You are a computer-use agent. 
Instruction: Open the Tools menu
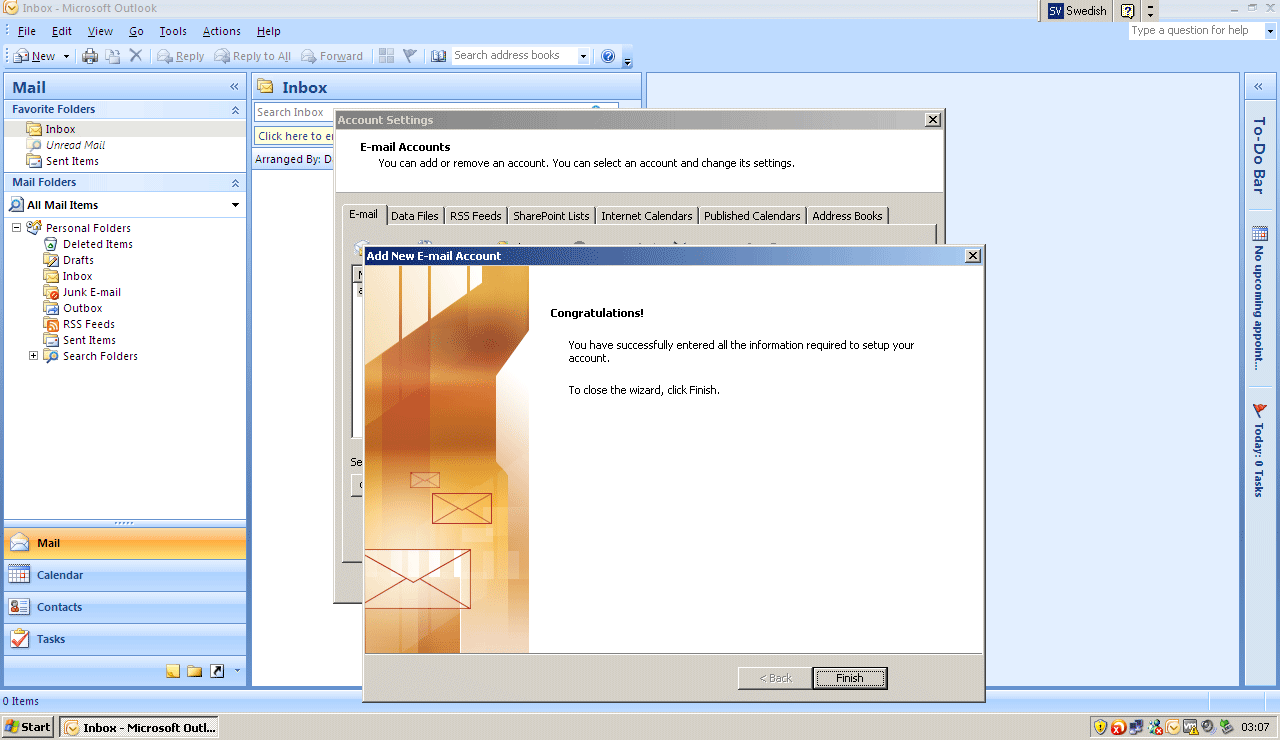point(173,31)
